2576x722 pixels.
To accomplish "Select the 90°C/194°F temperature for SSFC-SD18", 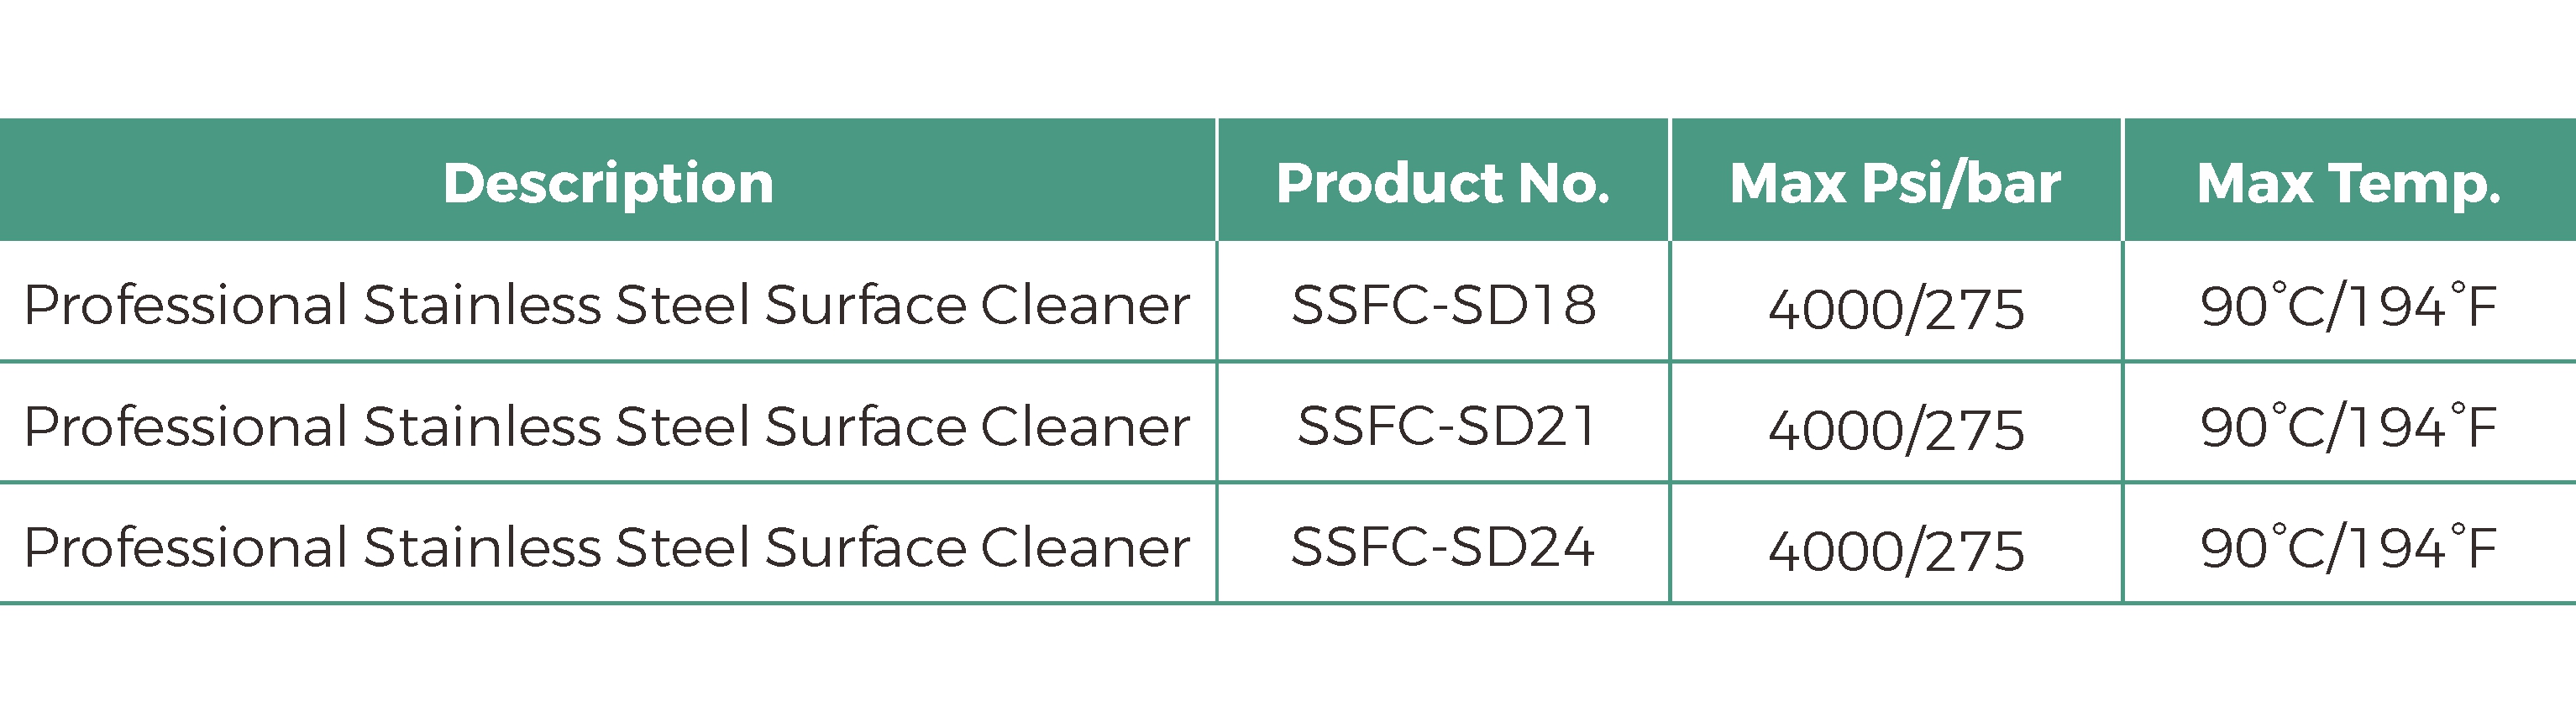I will (2348, 306).
